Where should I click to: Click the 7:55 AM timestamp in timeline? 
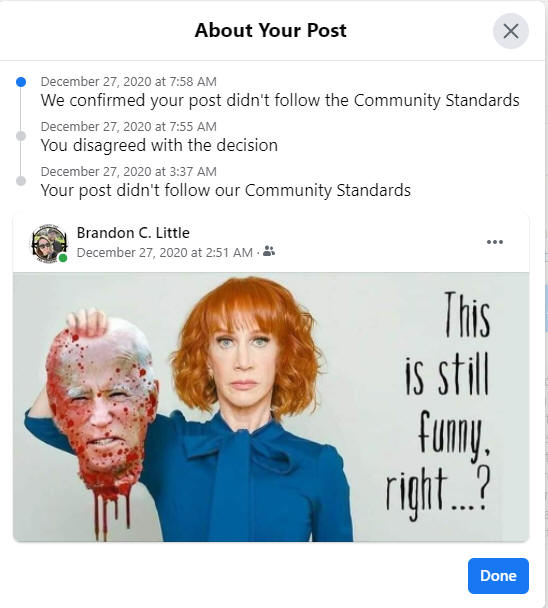[129, 126]
